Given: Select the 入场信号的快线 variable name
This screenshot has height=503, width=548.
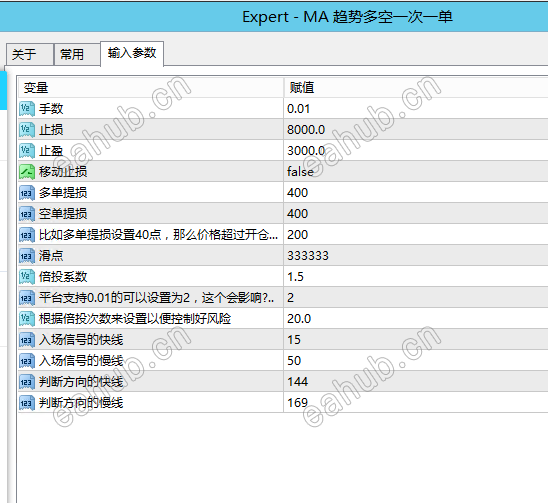Looking at the screenshot, I should coord(81,339).
